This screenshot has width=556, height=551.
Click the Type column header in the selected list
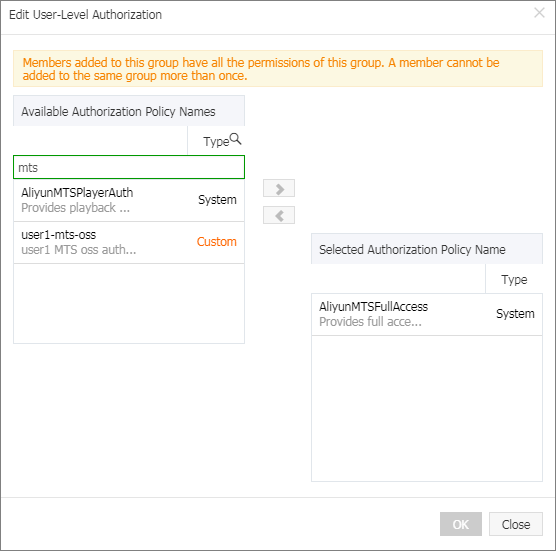click(514, 279)
